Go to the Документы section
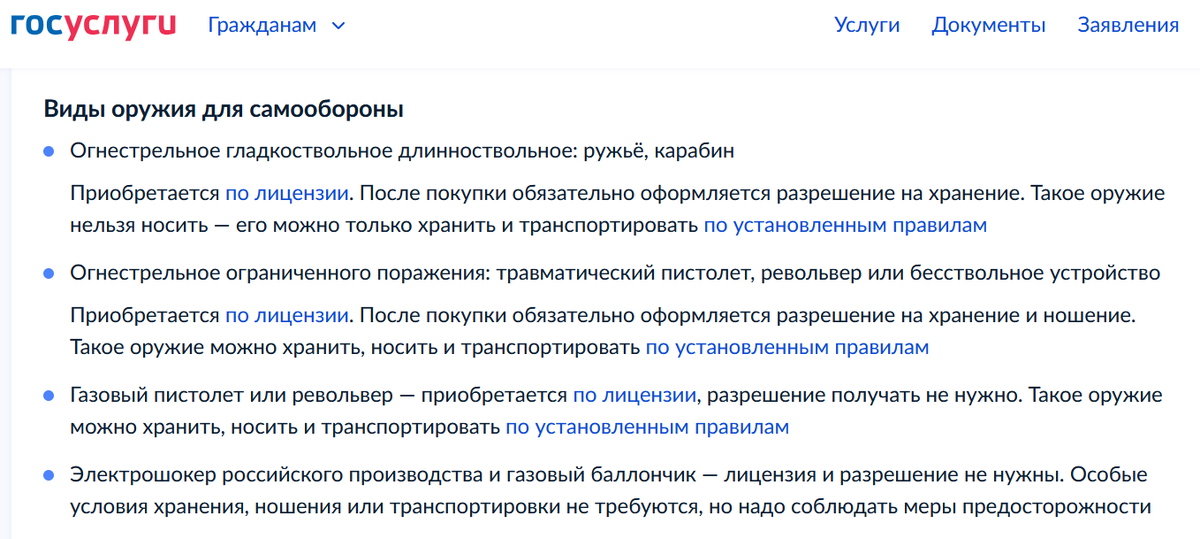This screenshot has width=1200, height=539. 988,26
